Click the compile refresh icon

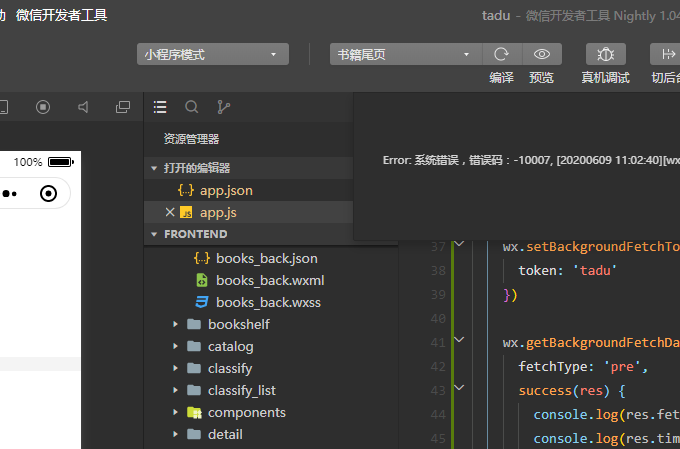click(502, 54)
